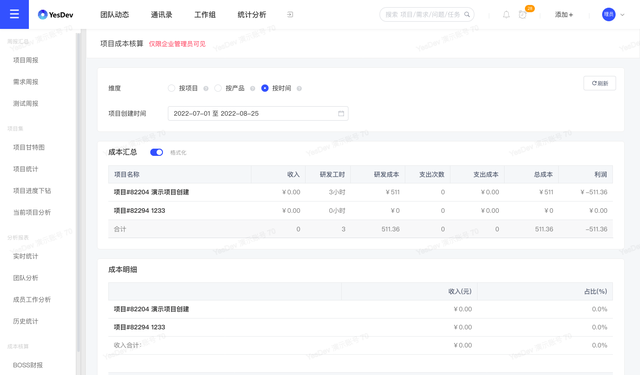
Task: Open 项目#82204 演示项目创建 in summary table
Action: point(151,192)
